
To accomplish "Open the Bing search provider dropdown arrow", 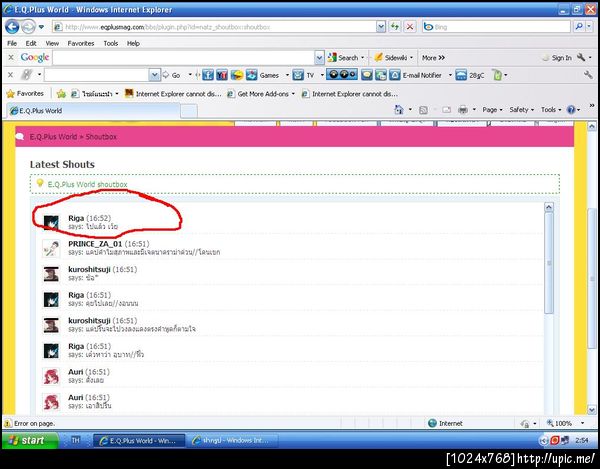I will pyautogui.click(x=589, y=27).
